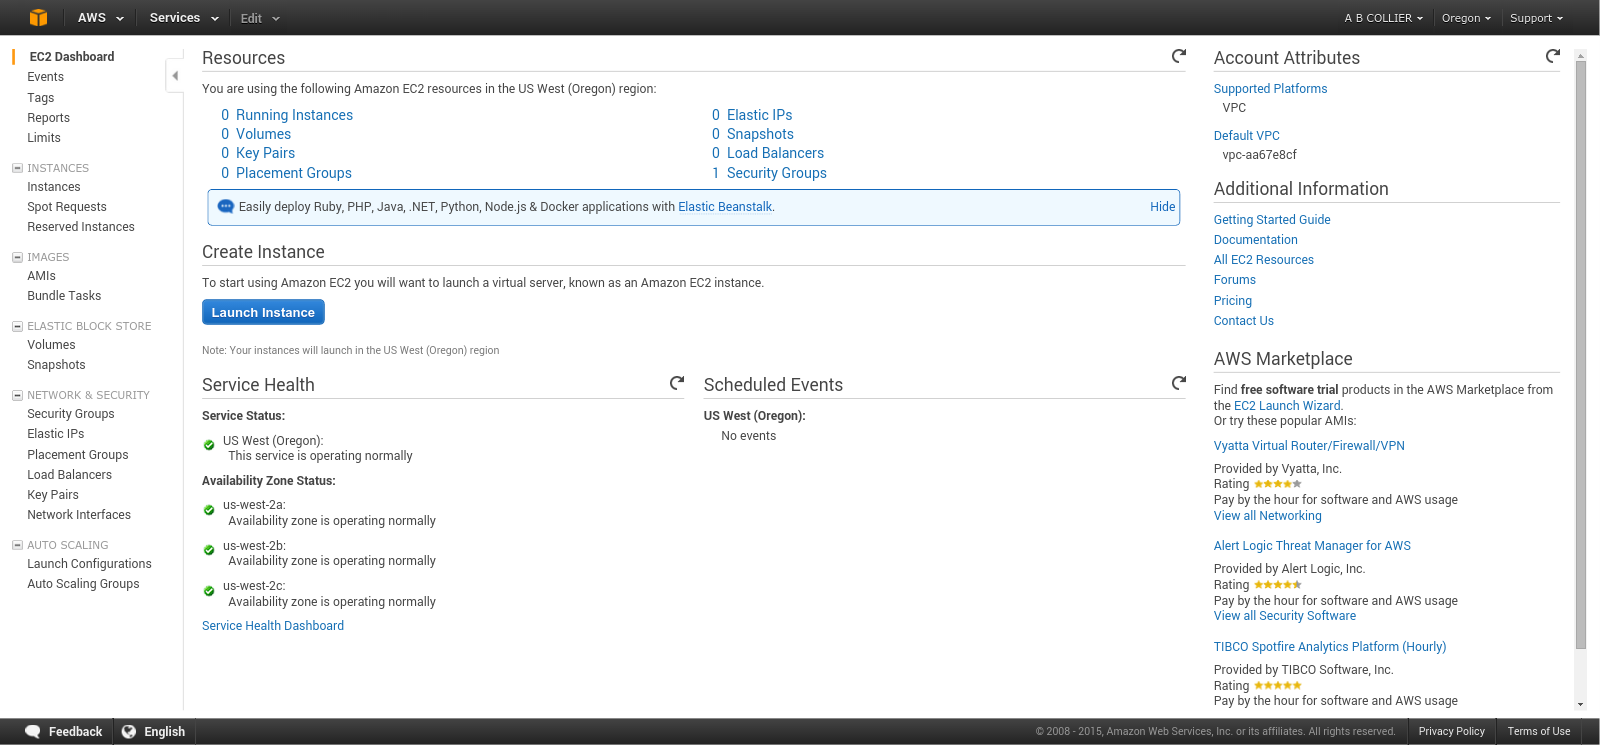Click the Feedback speech bubble icon
1600x745 pixels.
point(33,731)
